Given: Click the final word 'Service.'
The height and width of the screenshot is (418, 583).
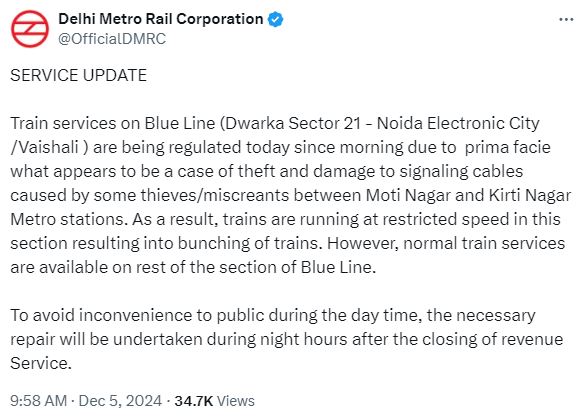Looking at the screenshot, I should coord(41,363).
